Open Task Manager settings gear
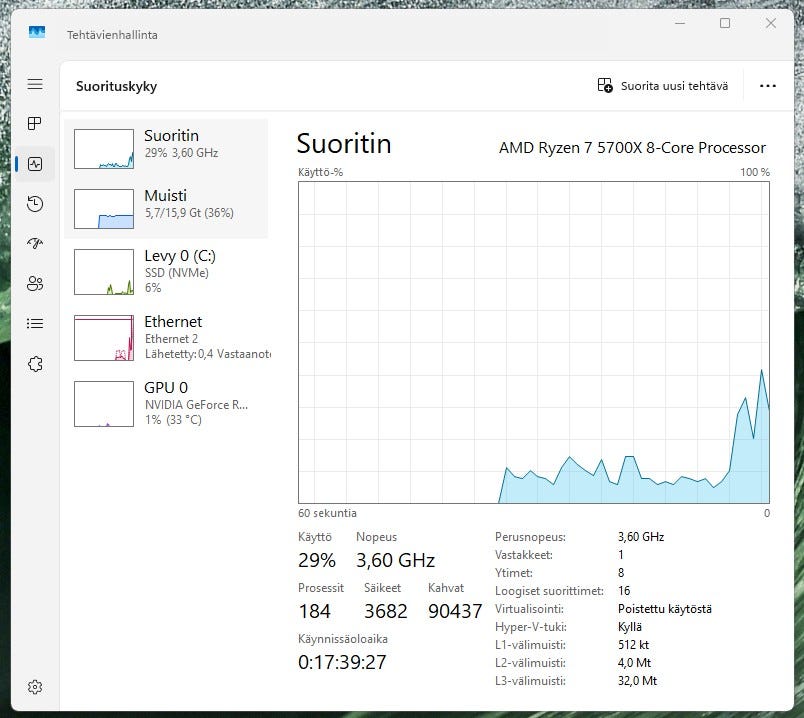This screenshot has height=718, width=804. pos(35,687)
